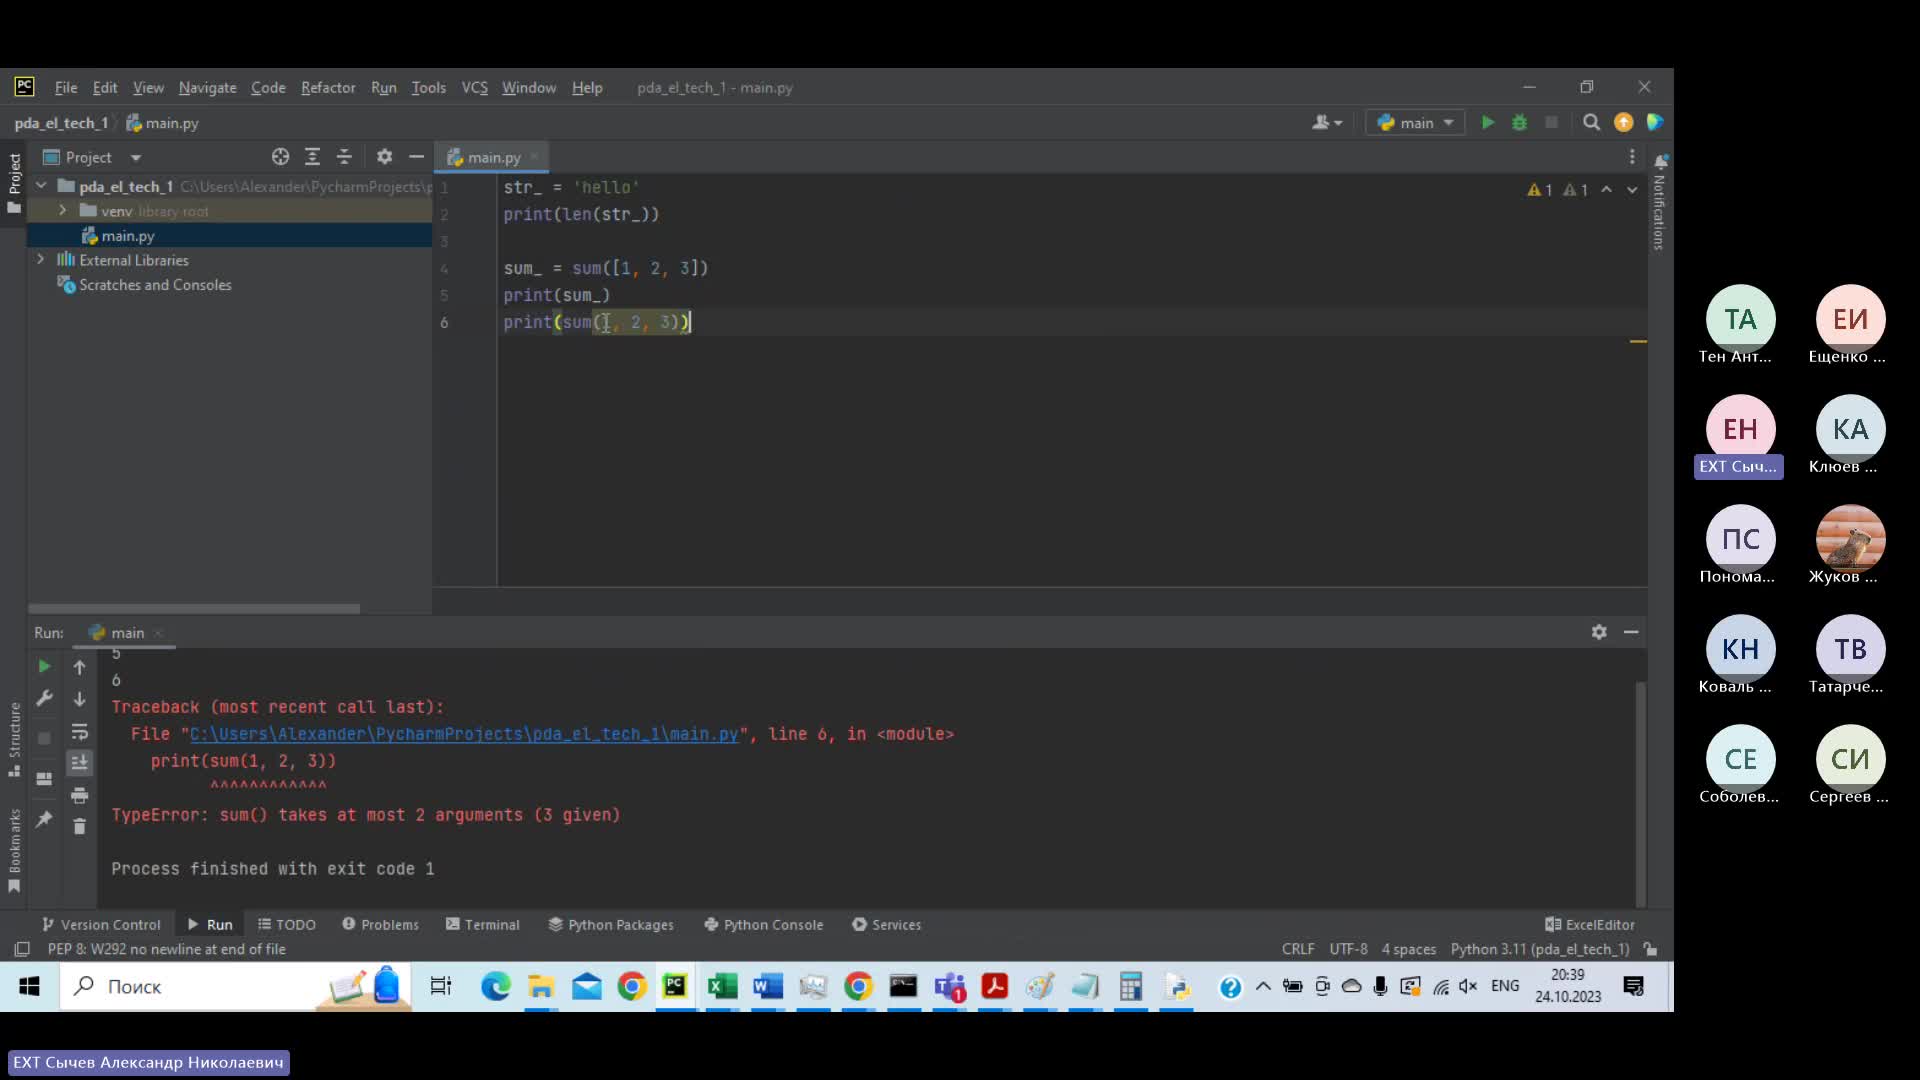Viewport: 1920px width, 1080px height.
Task: Select main.py in the Project tree
Action: coord(128,236)
